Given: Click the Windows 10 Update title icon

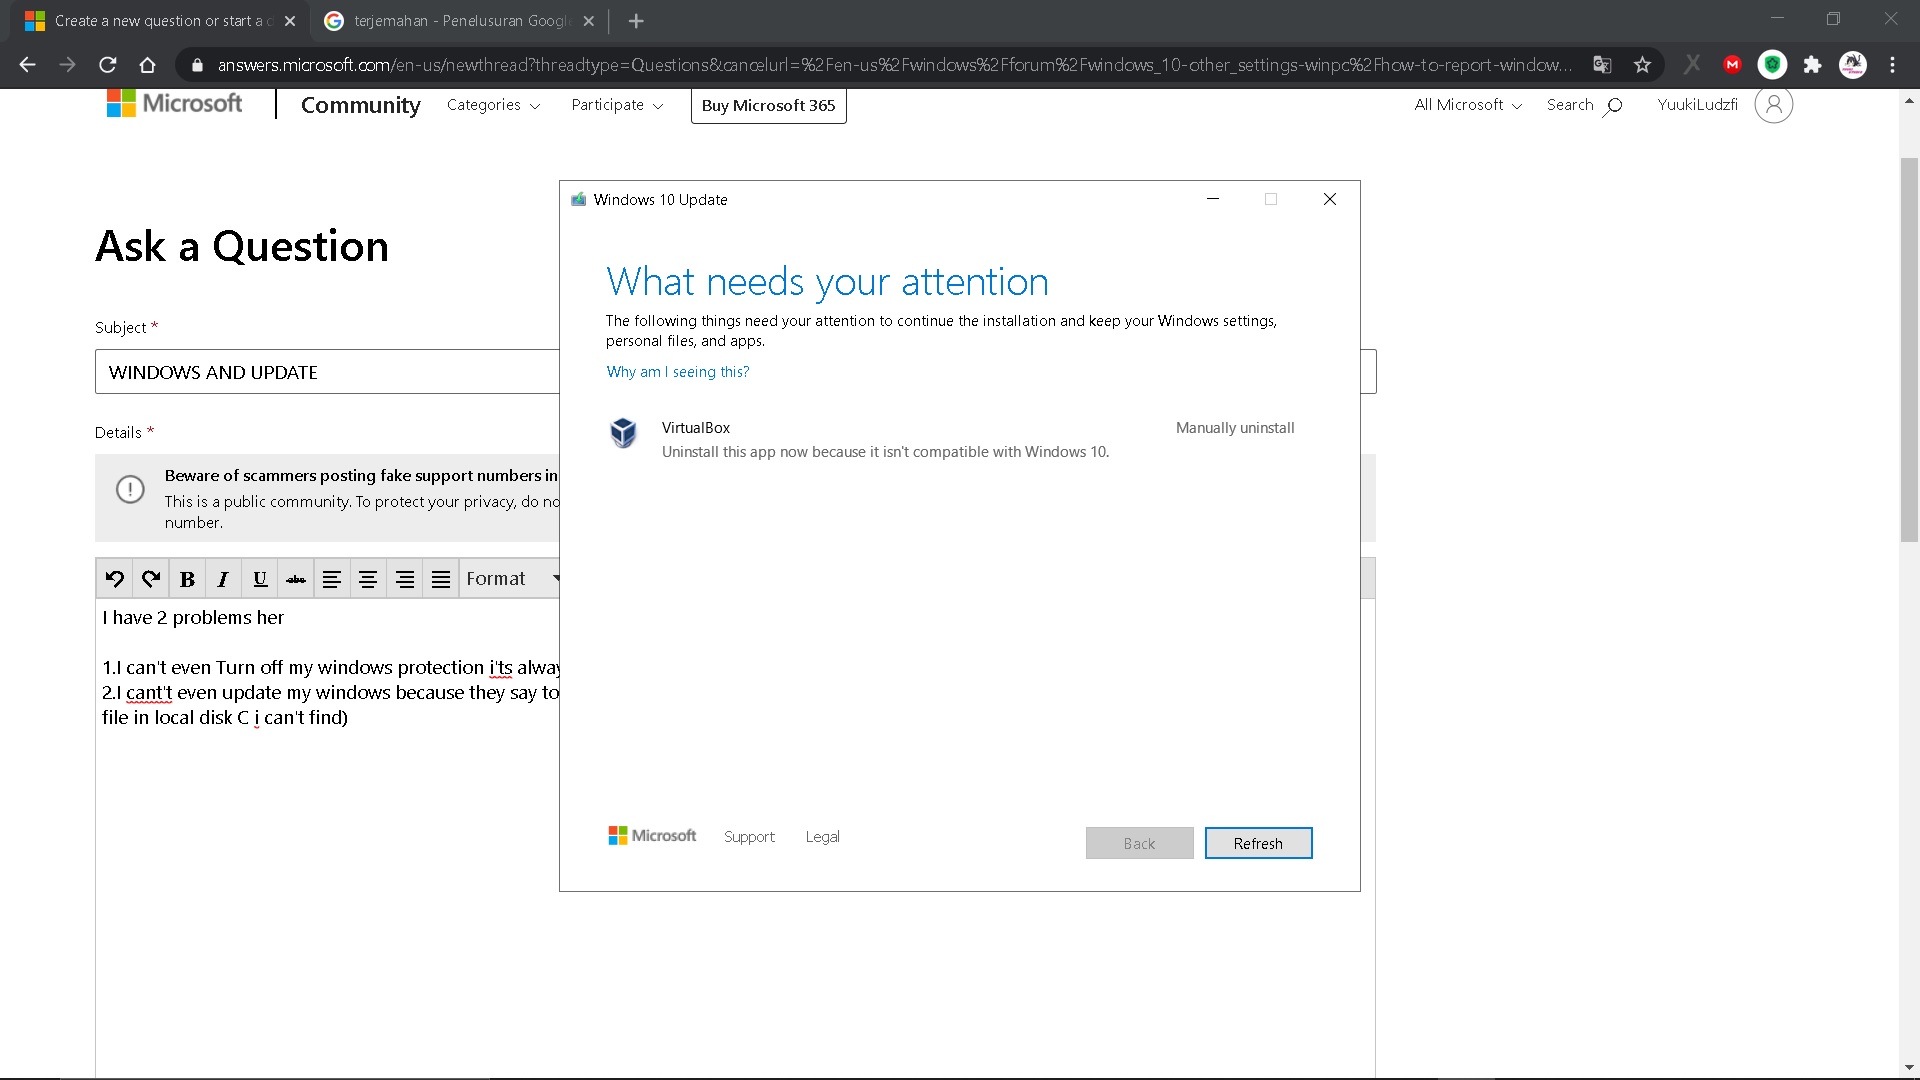Looking at the screenshot, I should point(578,199).
